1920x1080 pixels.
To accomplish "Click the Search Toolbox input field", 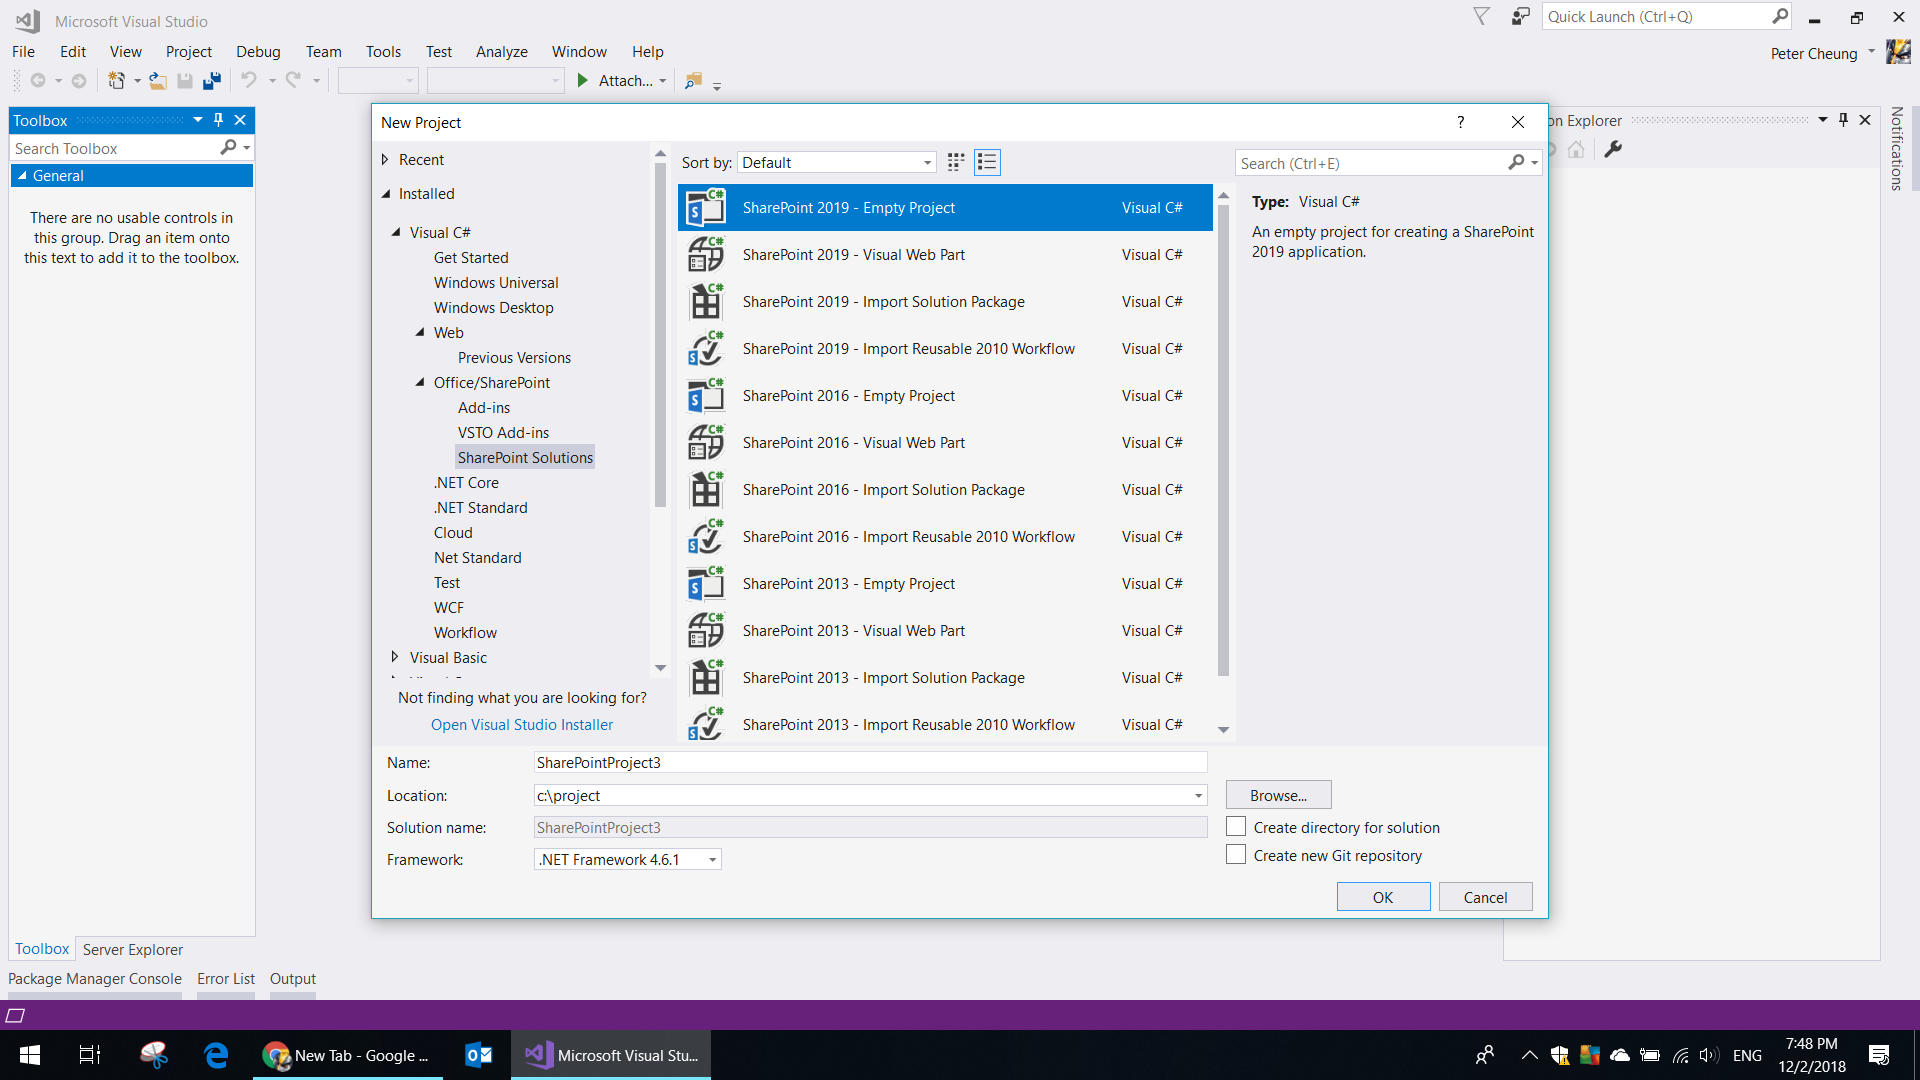I will [x=115, y=148].
